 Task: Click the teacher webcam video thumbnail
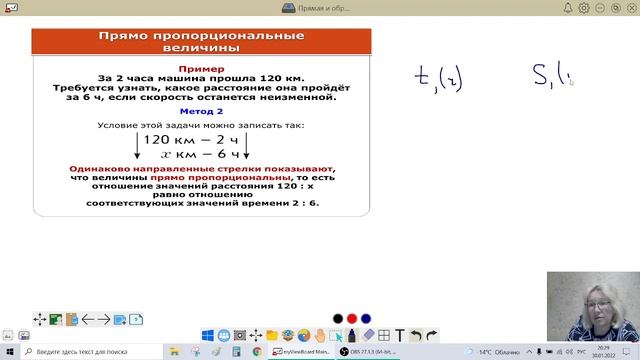pyautogui.click(x=593, y=307)
